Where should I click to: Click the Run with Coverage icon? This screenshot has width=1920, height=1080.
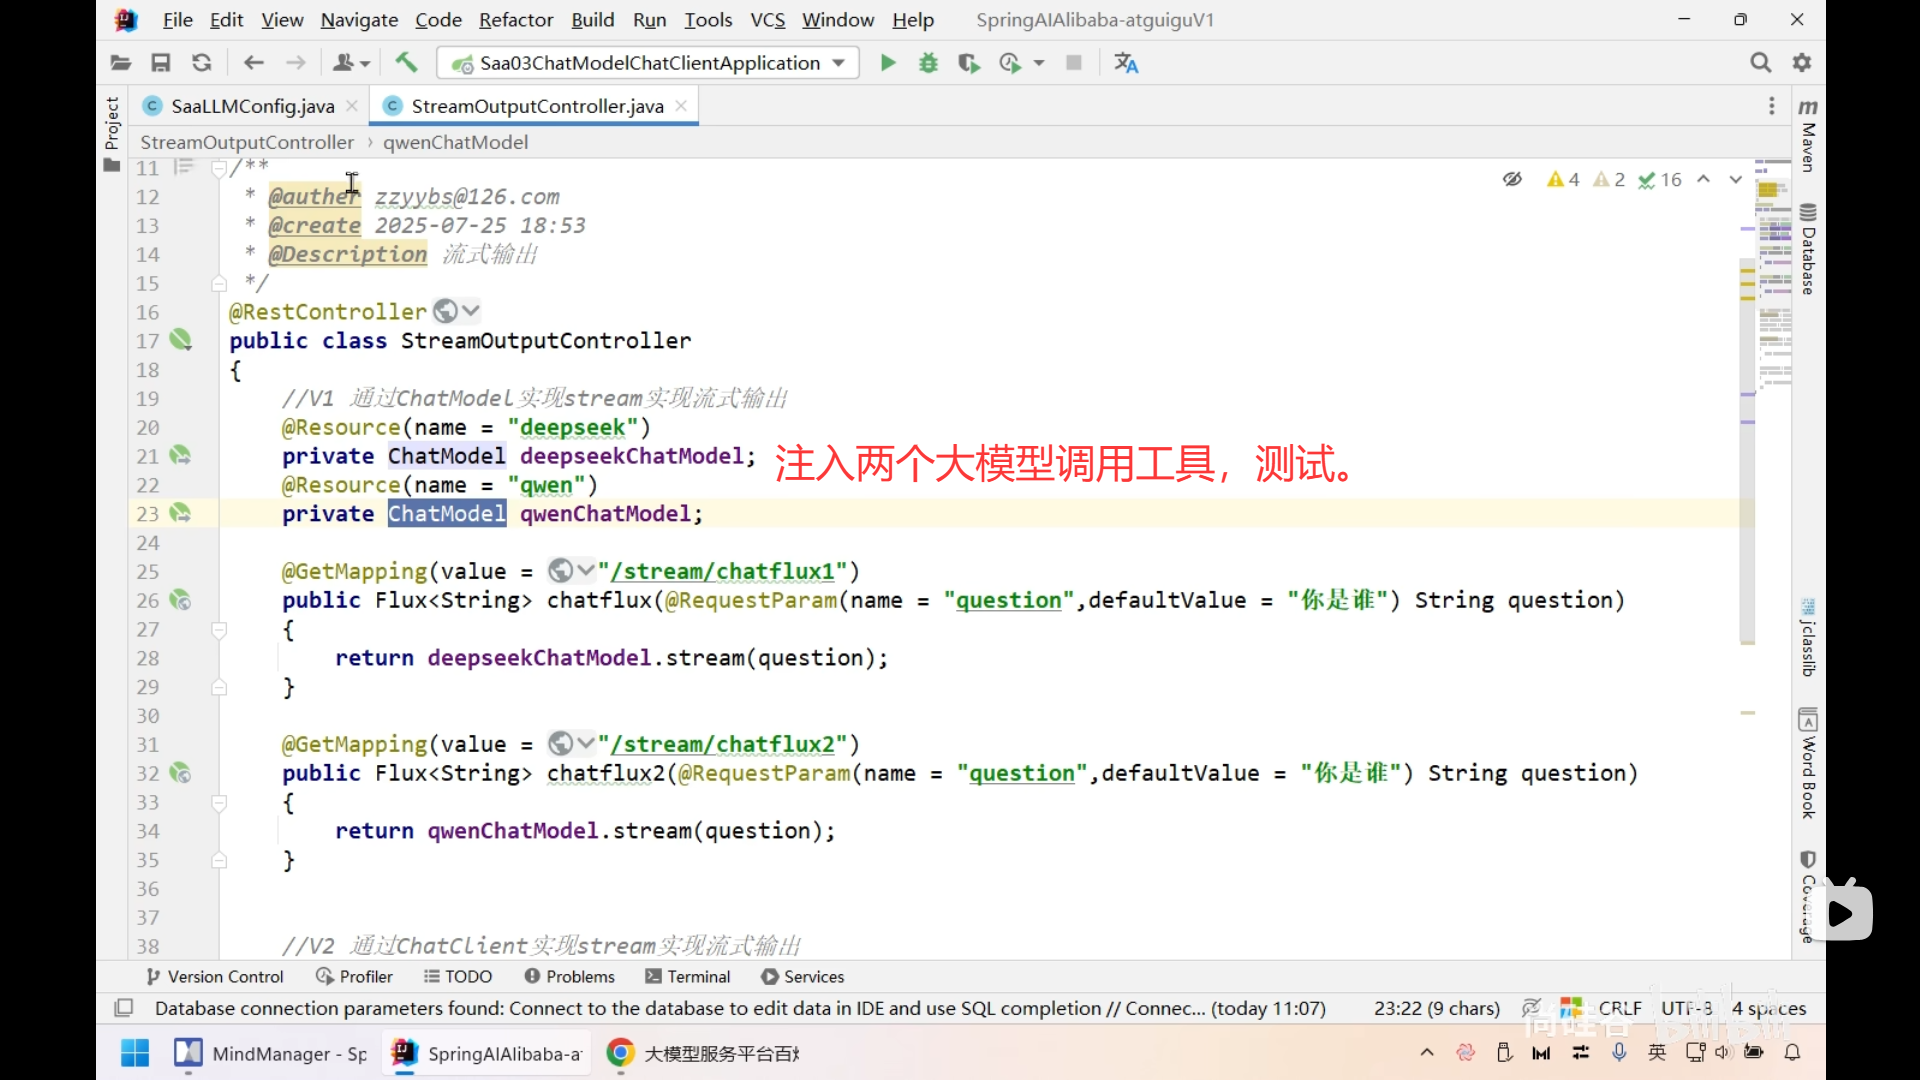(x=968, y=63)
